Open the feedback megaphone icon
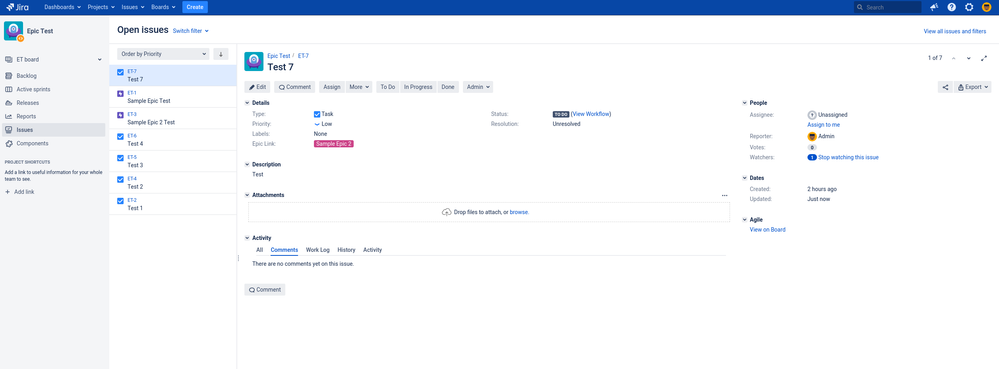Screen dimensions: 999x369 (x=934, y=7)
